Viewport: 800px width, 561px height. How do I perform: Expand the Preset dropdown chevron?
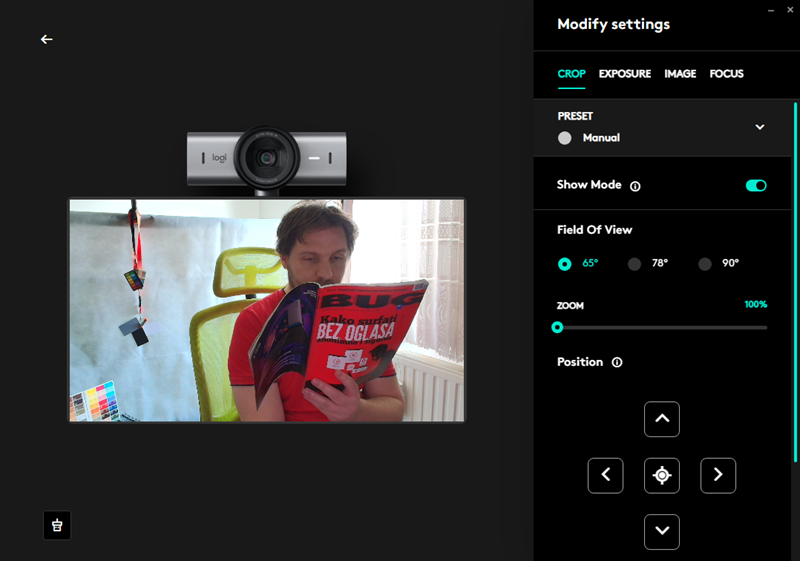point(760,127)
